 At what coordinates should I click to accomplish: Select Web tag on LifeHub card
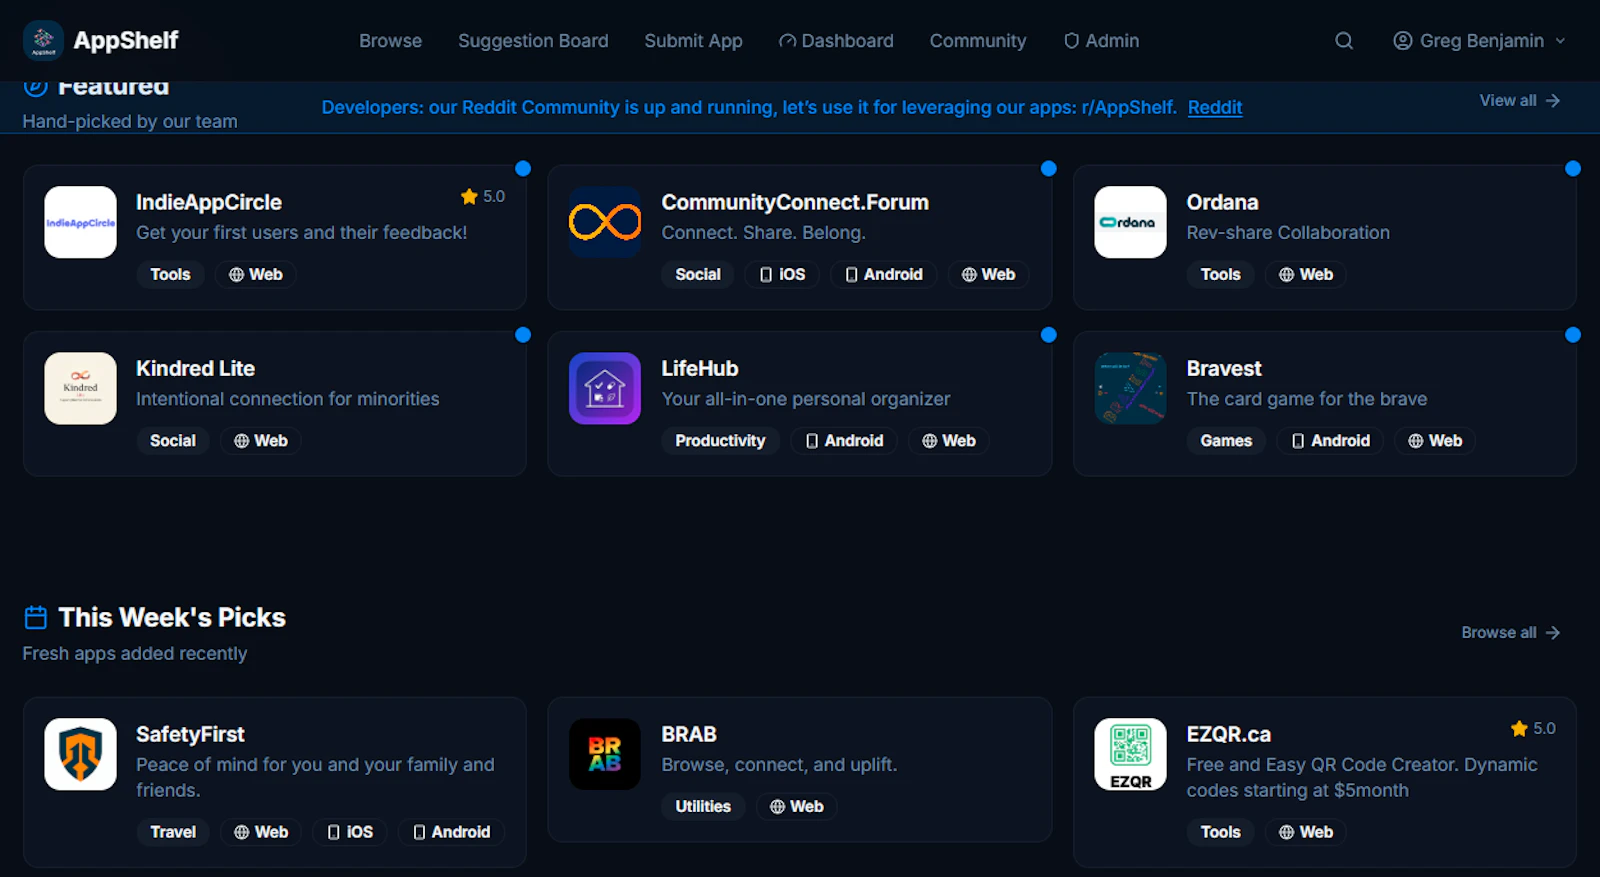949,440
